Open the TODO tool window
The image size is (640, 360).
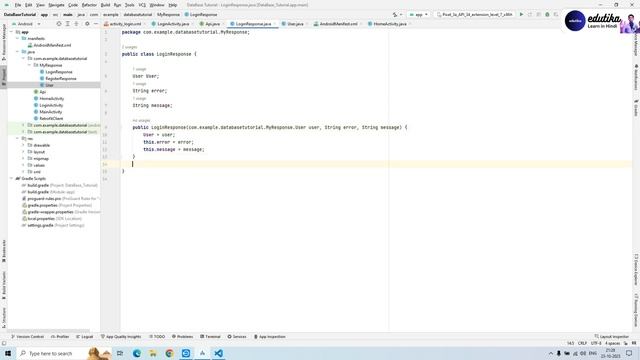(x=157, y=337)
